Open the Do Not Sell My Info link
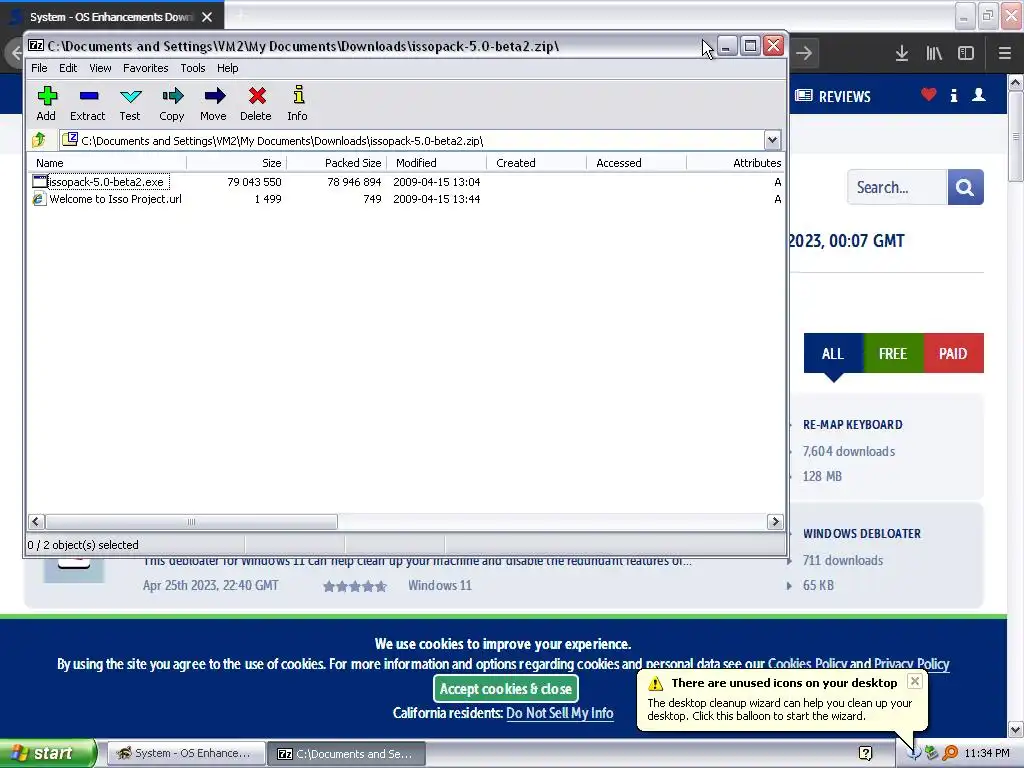 point(560,712)
